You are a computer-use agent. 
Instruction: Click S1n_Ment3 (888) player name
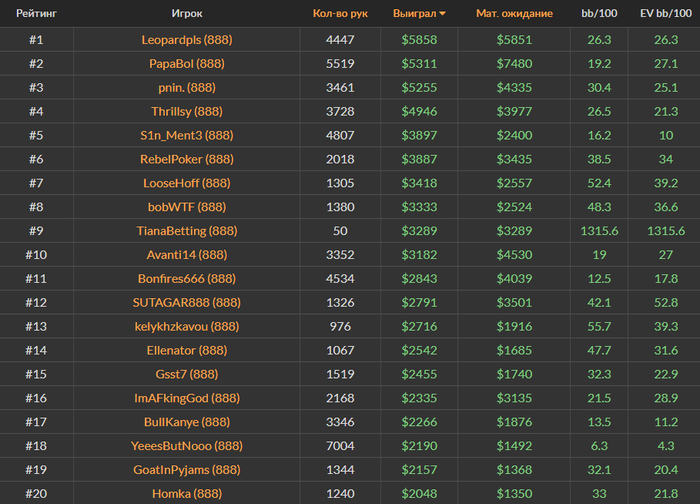tap(187, 135)
